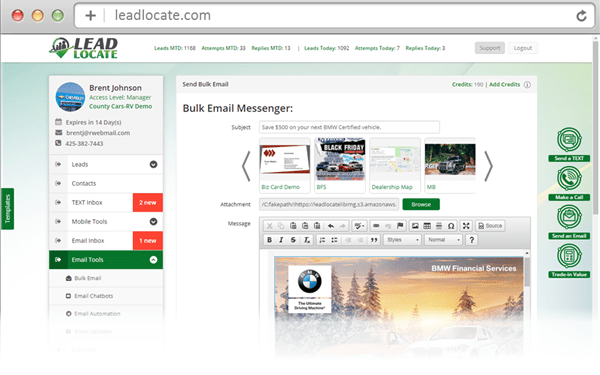Apply strikethrough formatting
This screenshot has height=375, width=600.
[x=293, y=240]
